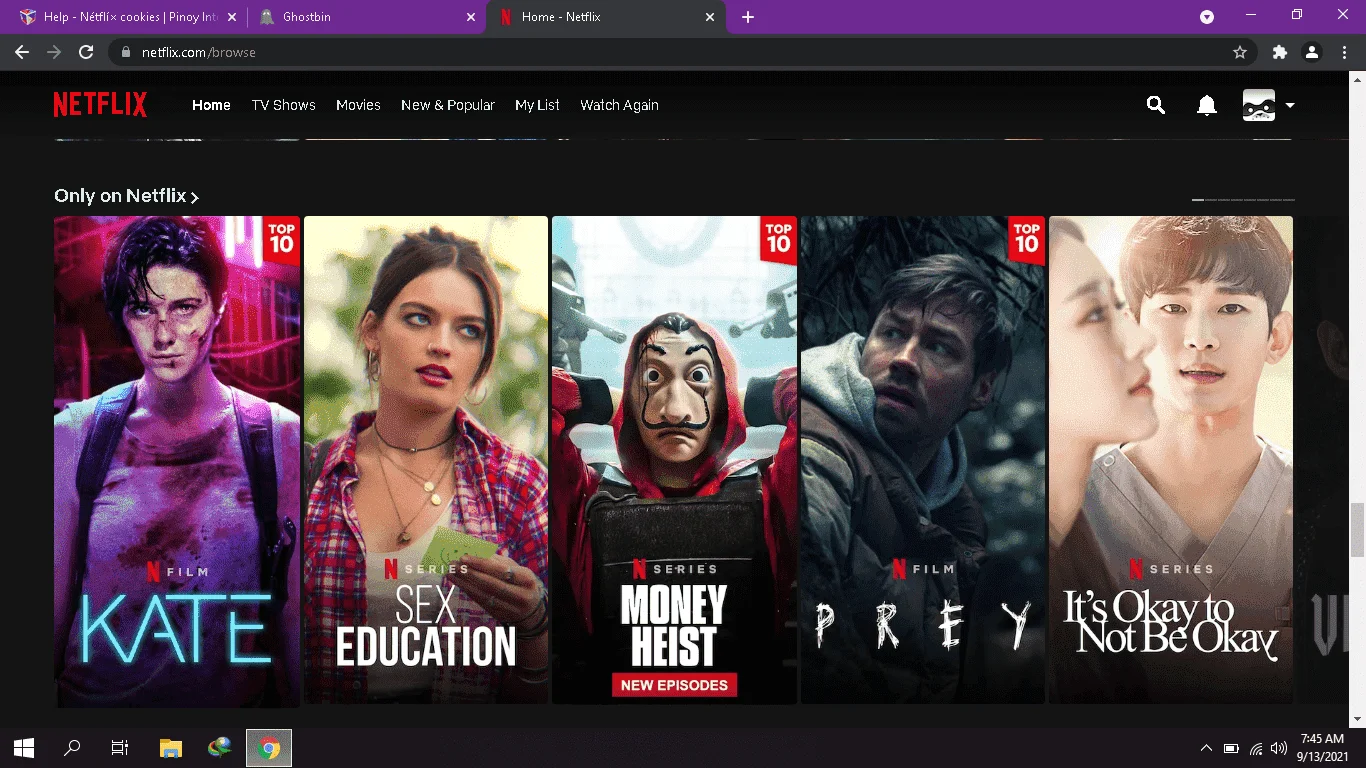Open the Kate film poster
Image resolution: width=1366 pixels, height=768 pixels.
(x=177, y=460)
